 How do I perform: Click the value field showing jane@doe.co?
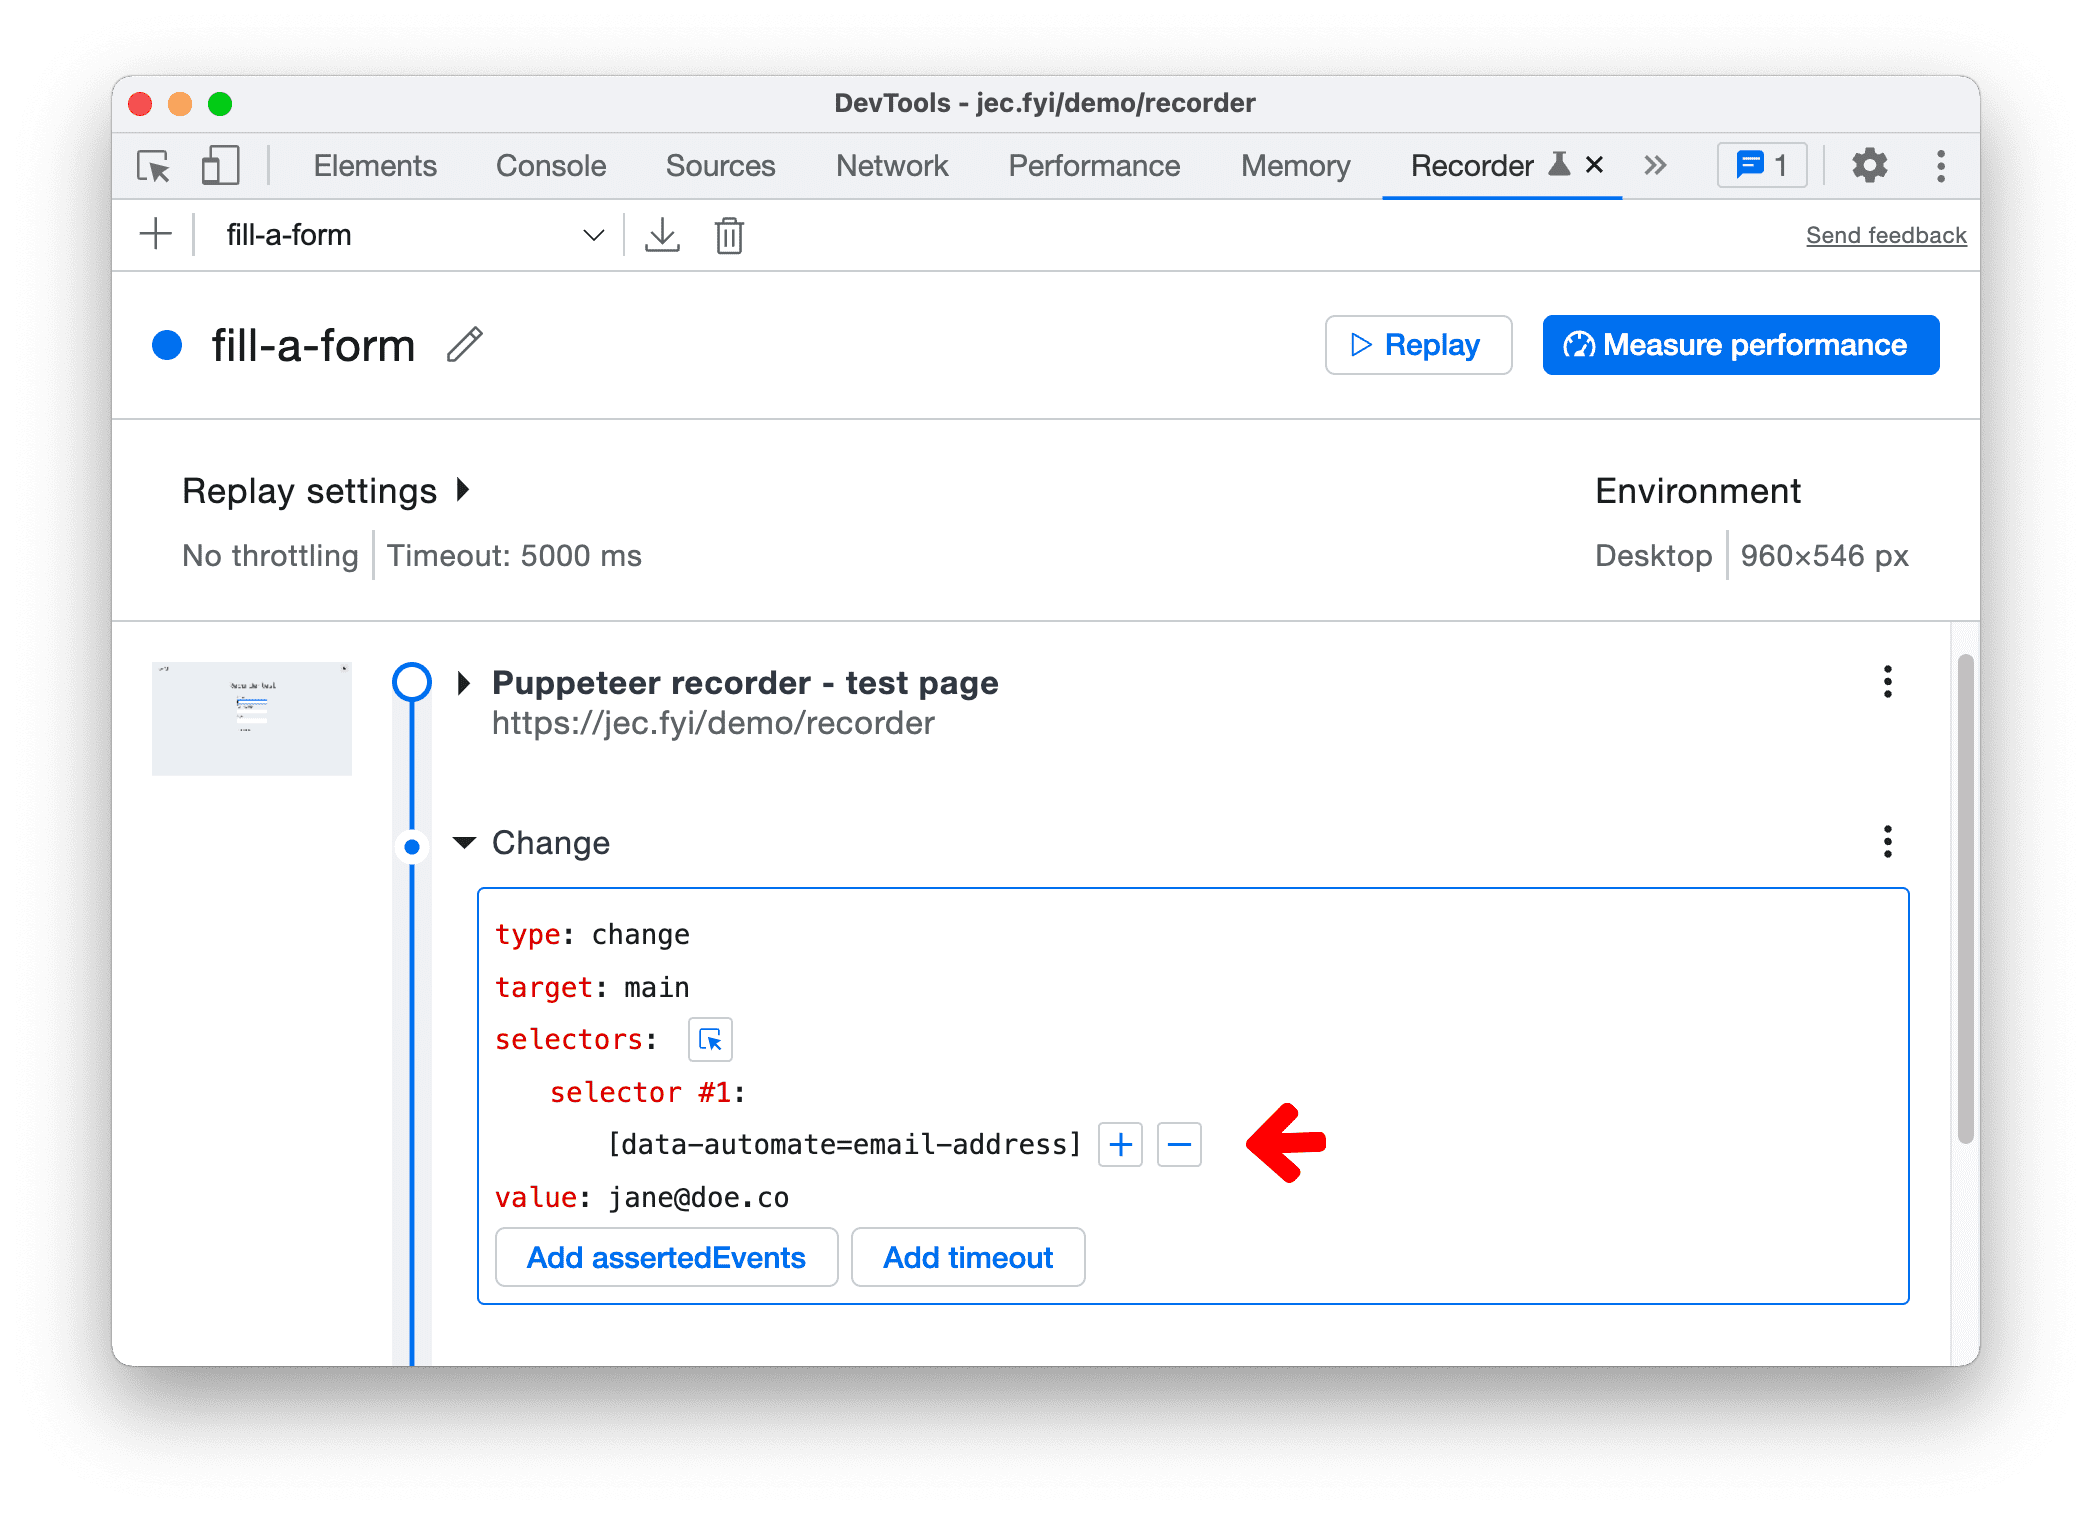698,1197
